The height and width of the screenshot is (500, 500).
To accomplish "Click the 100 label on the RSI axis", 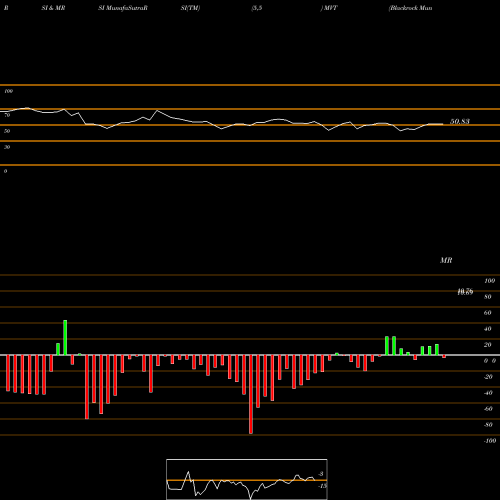I will point(8,91).
